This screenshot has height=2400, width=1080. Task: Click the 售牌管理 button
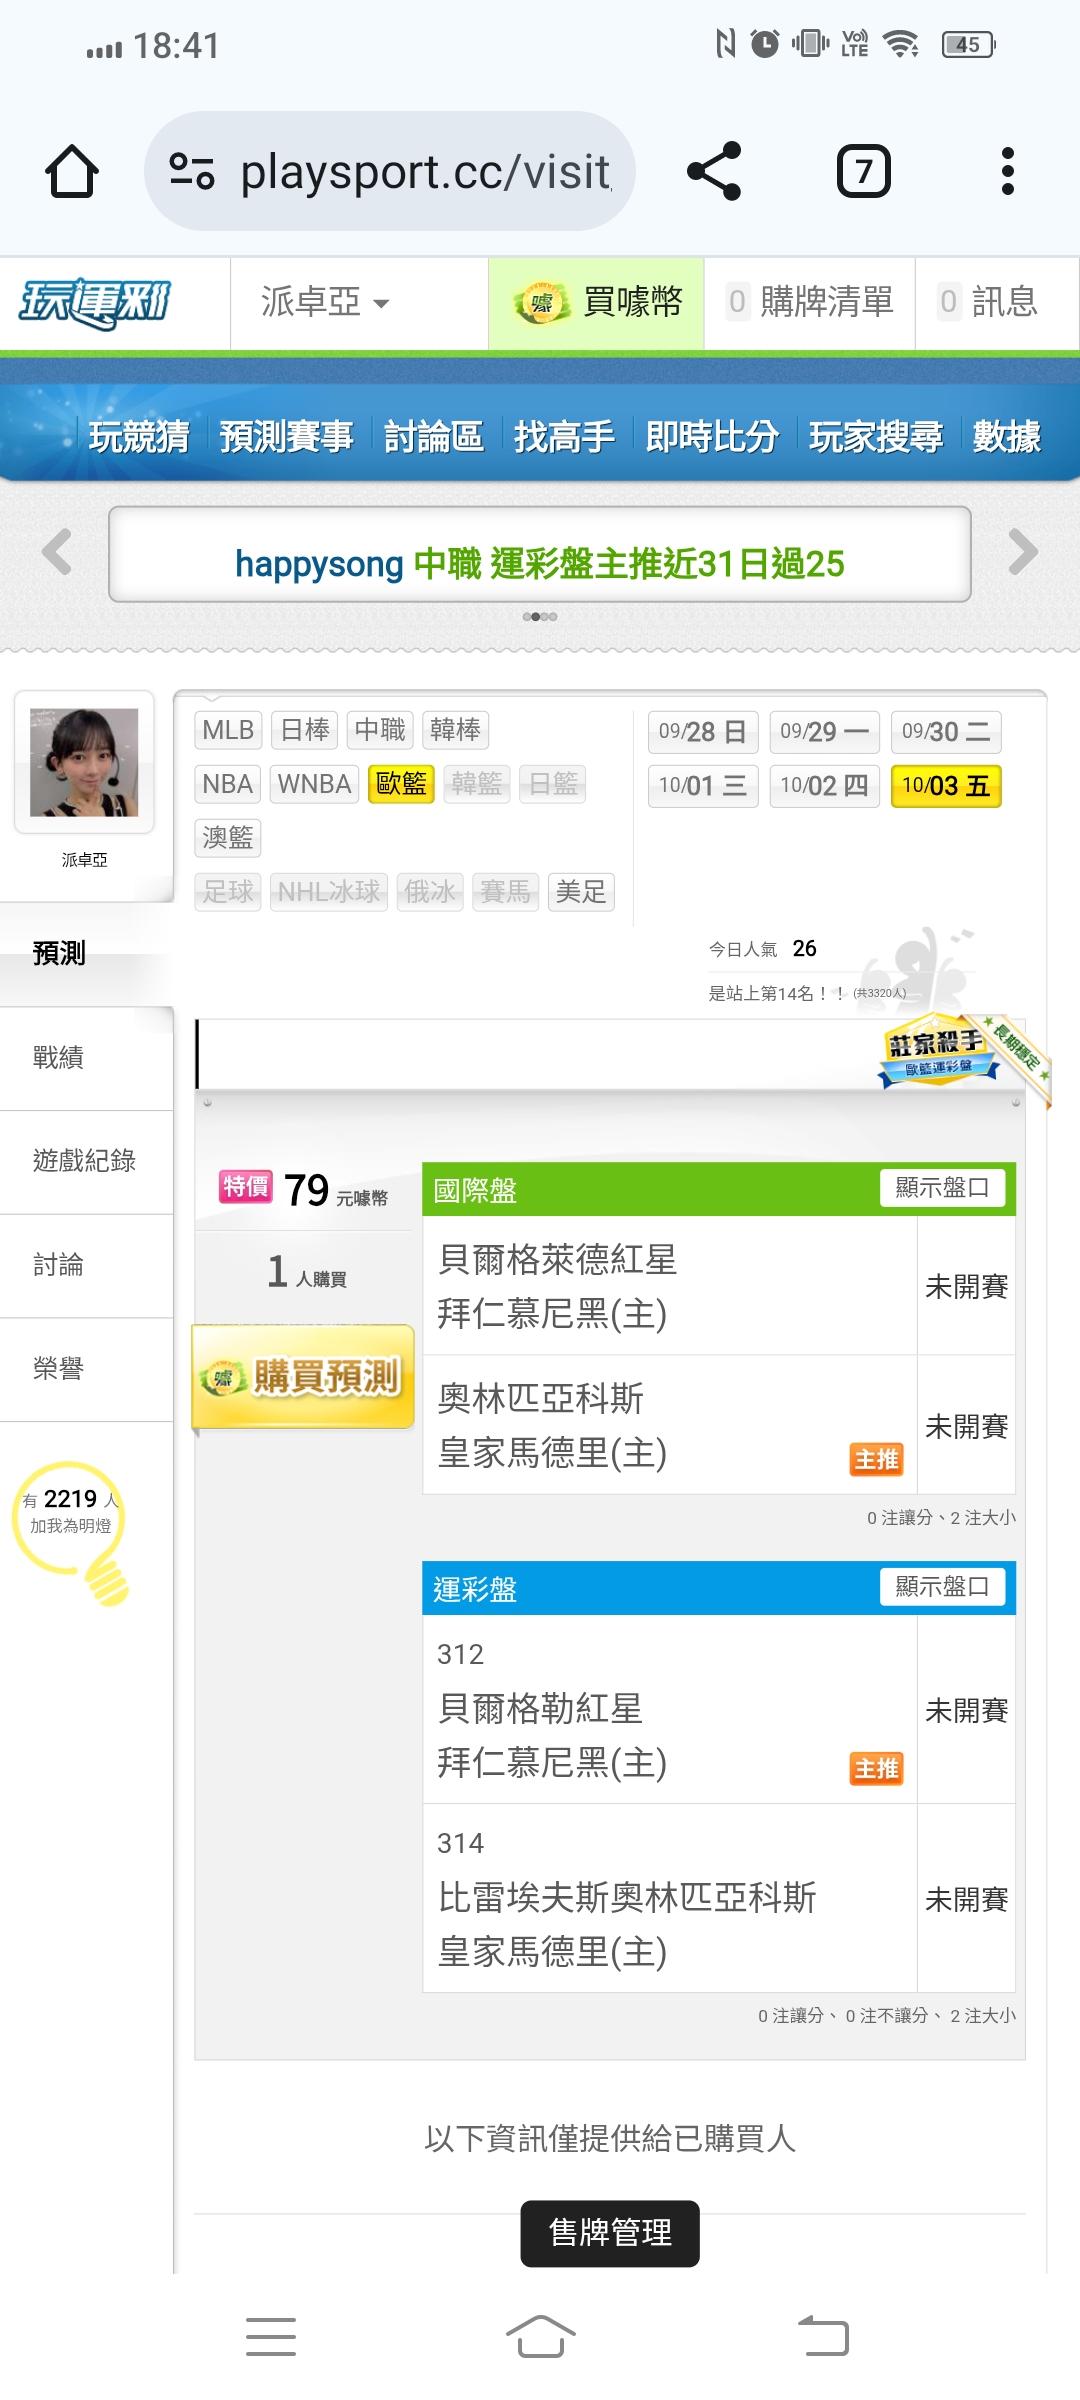click(x=610, y=2233)
